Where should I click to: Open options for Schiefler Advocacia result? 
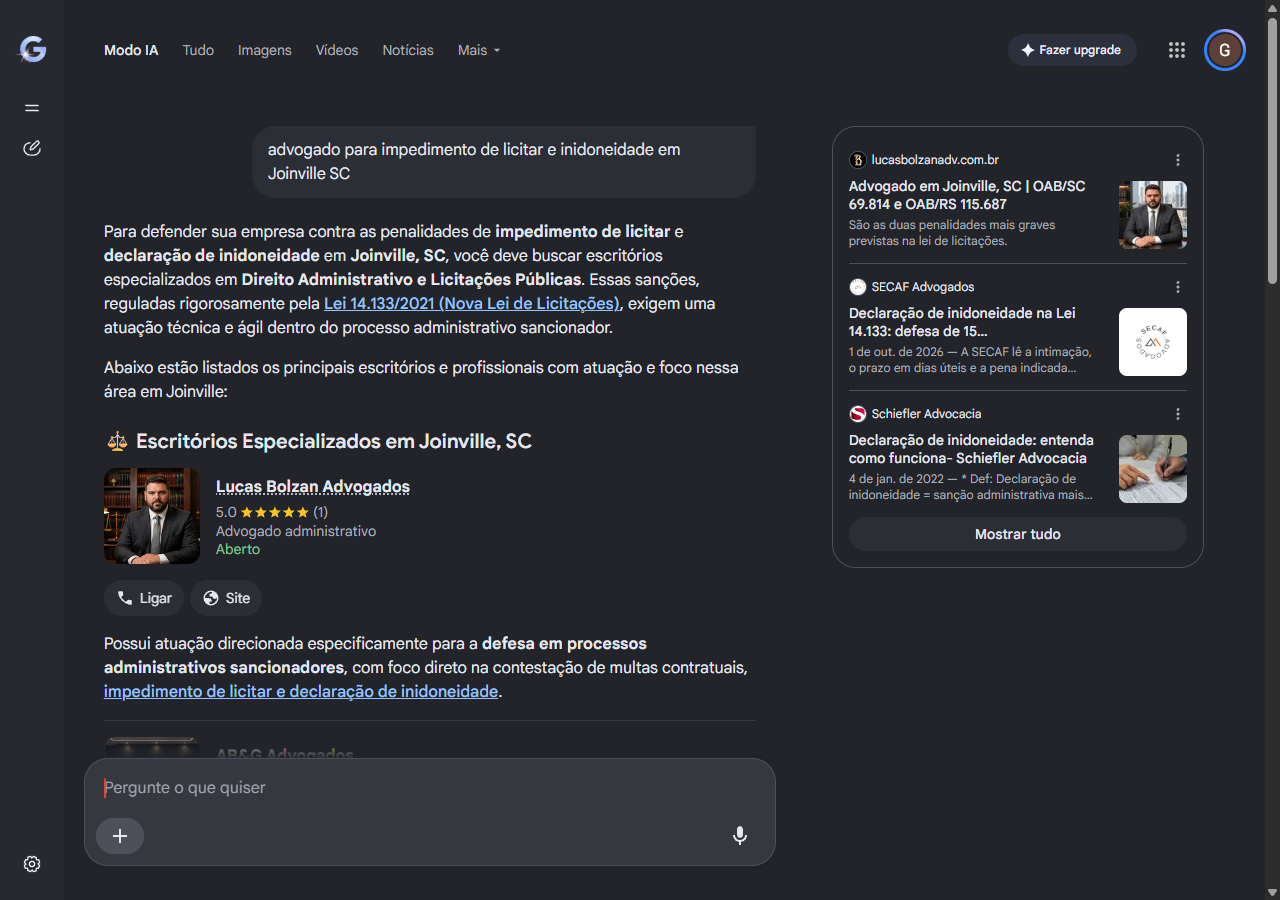(1178, 414)
